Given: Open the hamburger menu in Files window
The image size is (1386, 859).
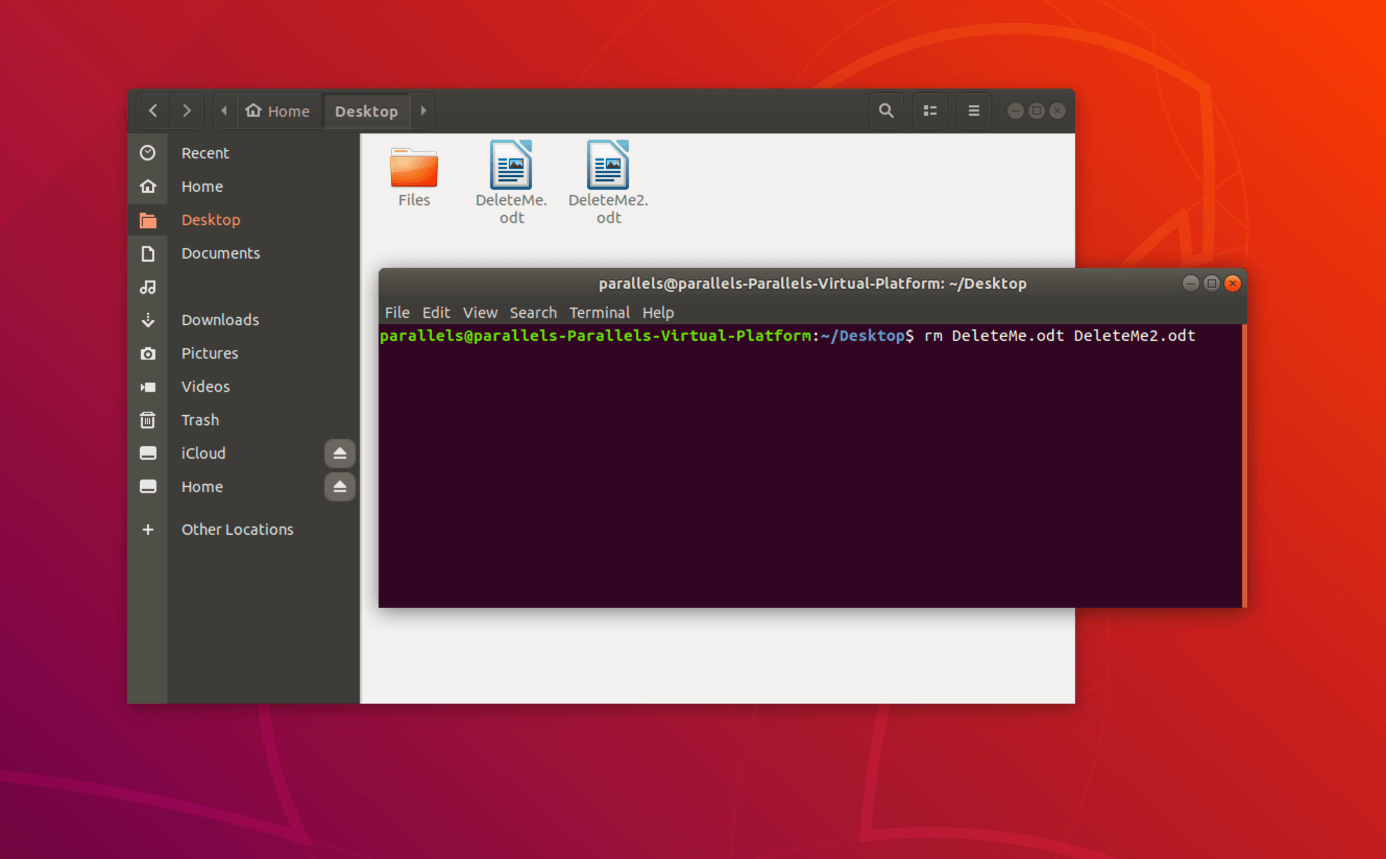Looking at the screenshot, I should click(973, 110).
